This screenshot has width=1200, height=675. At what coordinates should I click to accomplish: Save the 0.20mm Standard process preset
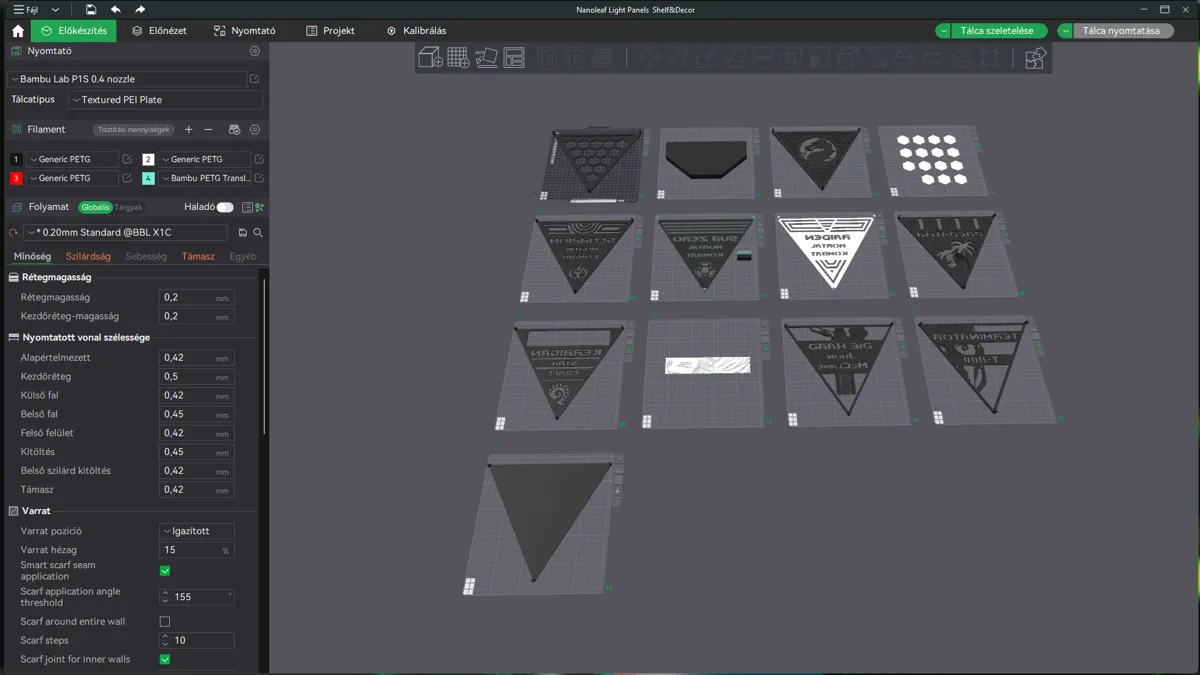tap(243, 232)
